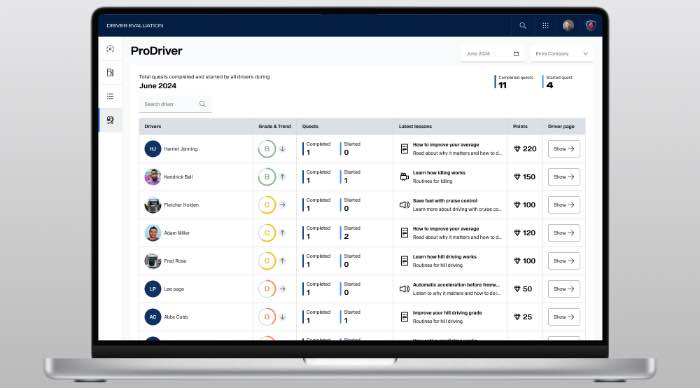The width and height of the screenshot is (700, 388).
Task: Click HJ avatar in first driver row
Action: tap(153, 149)
